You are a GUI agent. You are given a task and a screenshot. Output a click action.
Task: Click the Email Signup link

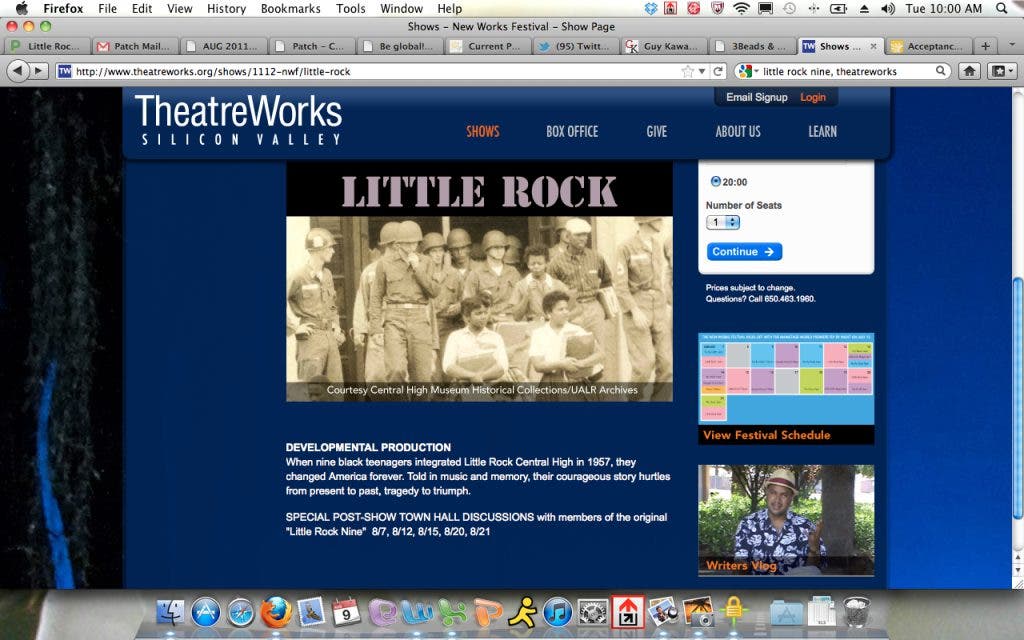point(757,97)
